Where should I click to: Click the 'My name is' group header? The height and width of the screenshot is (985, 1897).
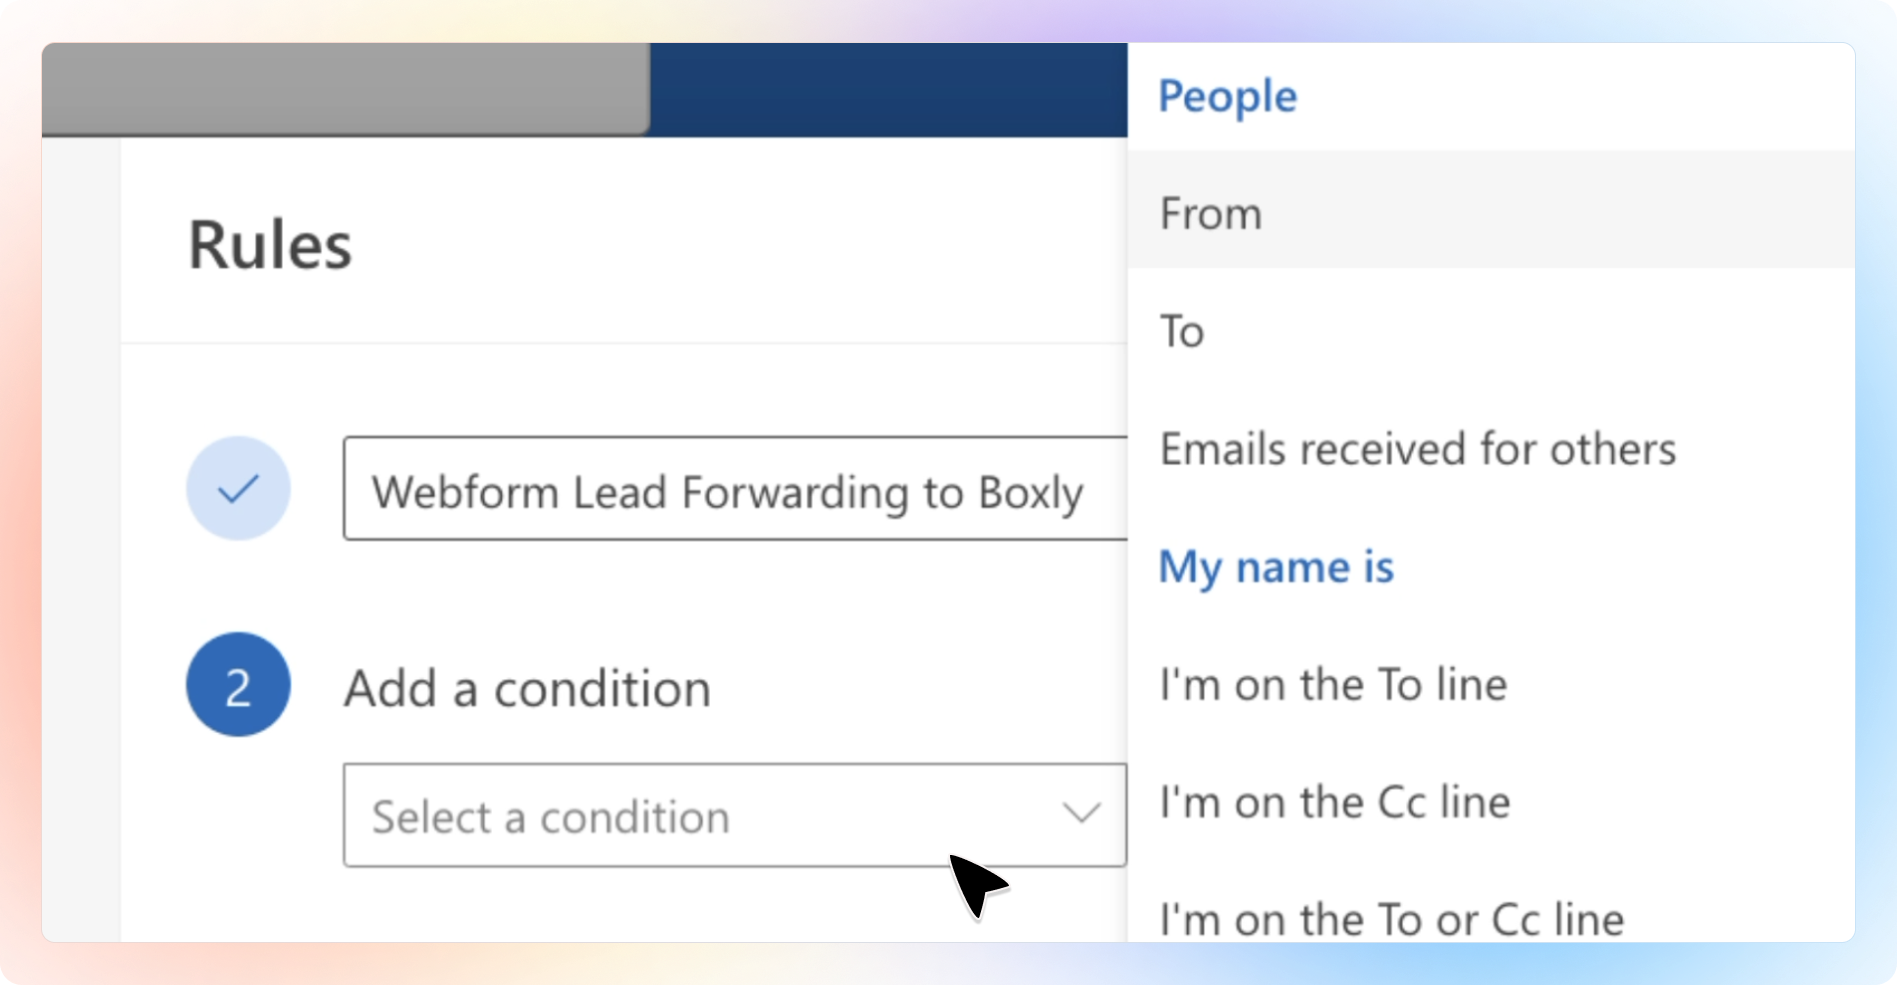[x=1276, y=567]
